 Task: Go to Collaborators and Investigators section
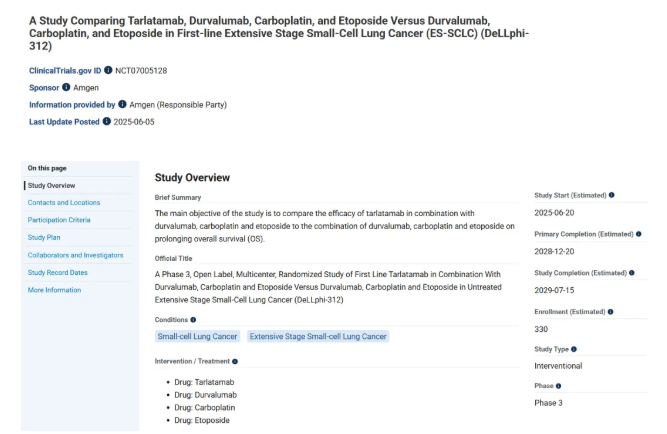pyautogui.click(x=76, y=255)
